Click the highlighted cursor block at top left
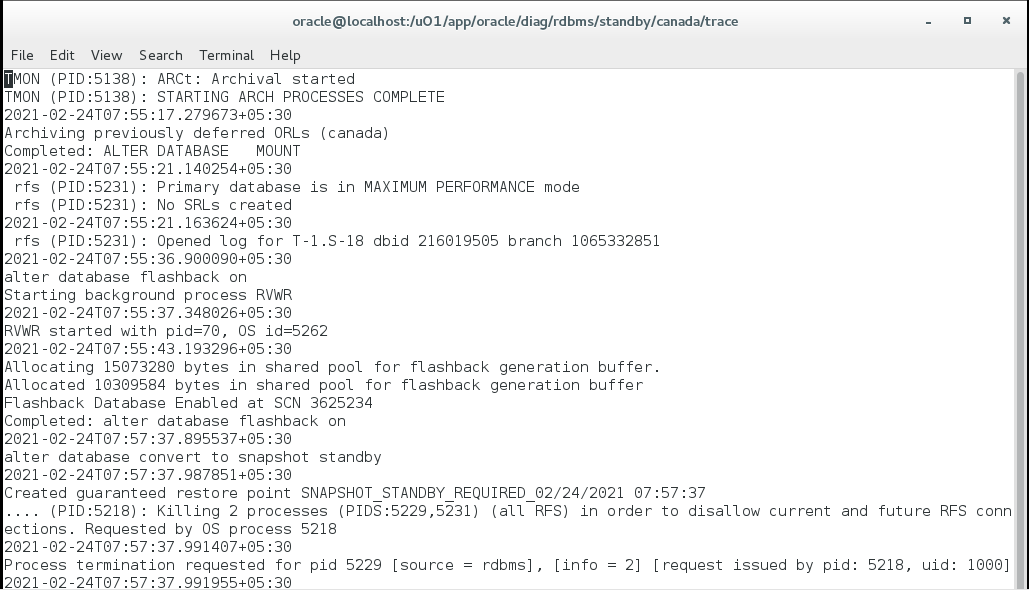This screenshot has width=1029, height=591. pos(6,78)
